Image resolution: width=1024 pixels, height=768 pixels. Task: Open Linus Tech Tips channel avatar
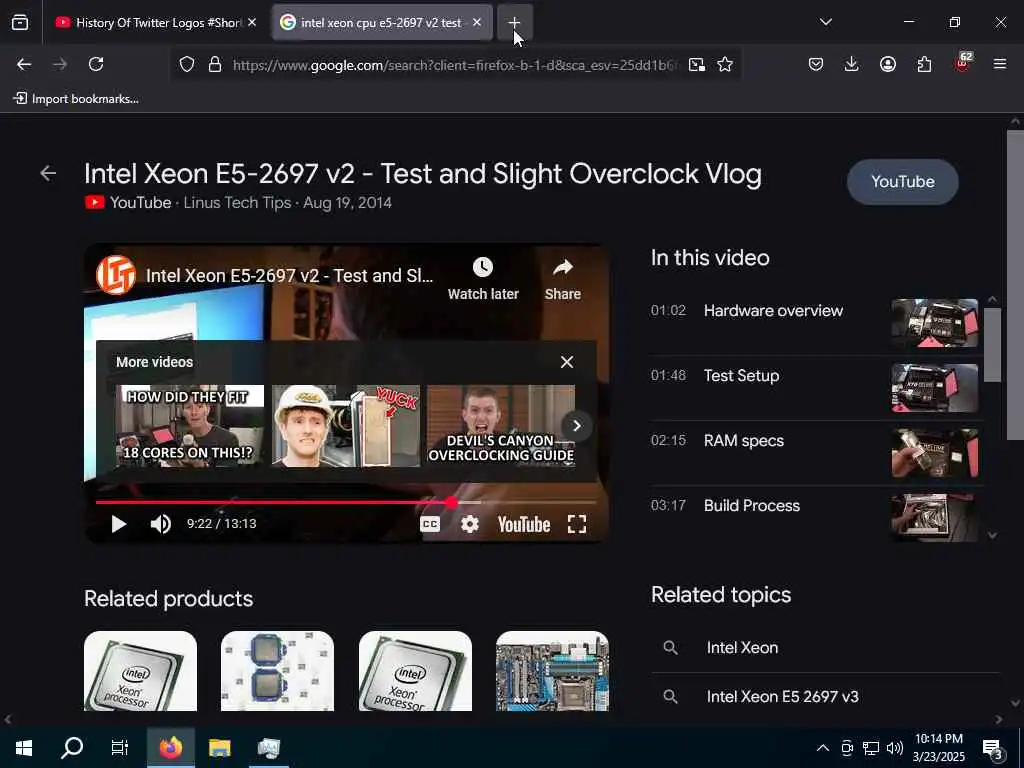pyautogui.click(x=116, y=275)
